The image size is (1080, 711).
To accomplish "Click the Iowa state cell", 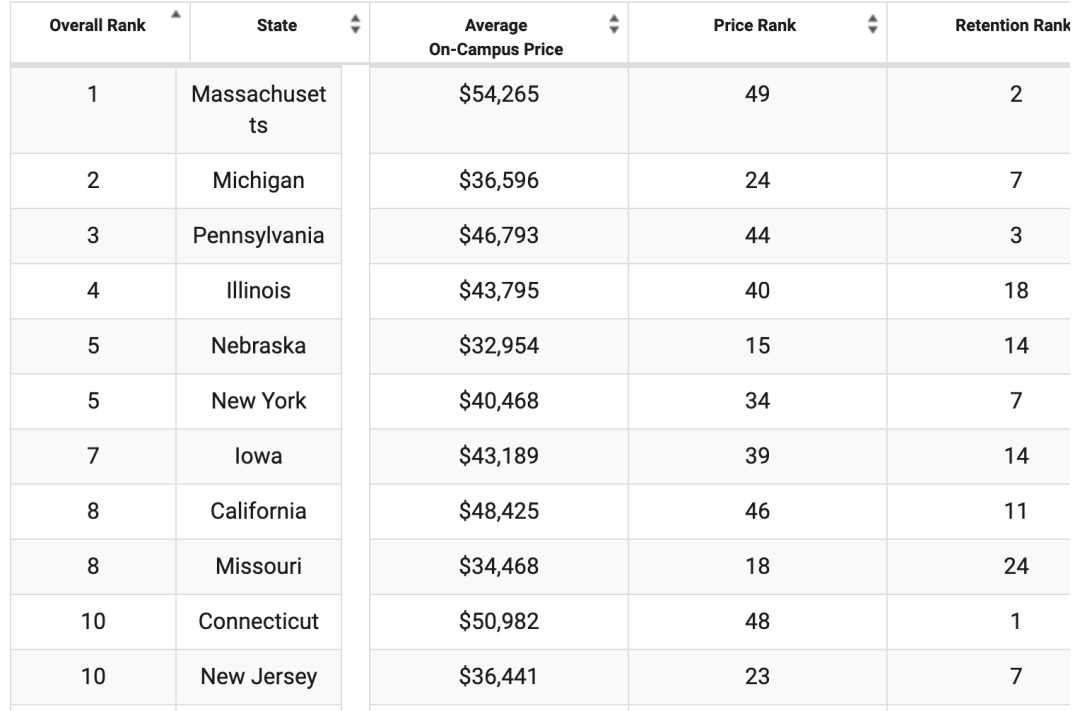I will pyautogui.click(x=258, y=456).
